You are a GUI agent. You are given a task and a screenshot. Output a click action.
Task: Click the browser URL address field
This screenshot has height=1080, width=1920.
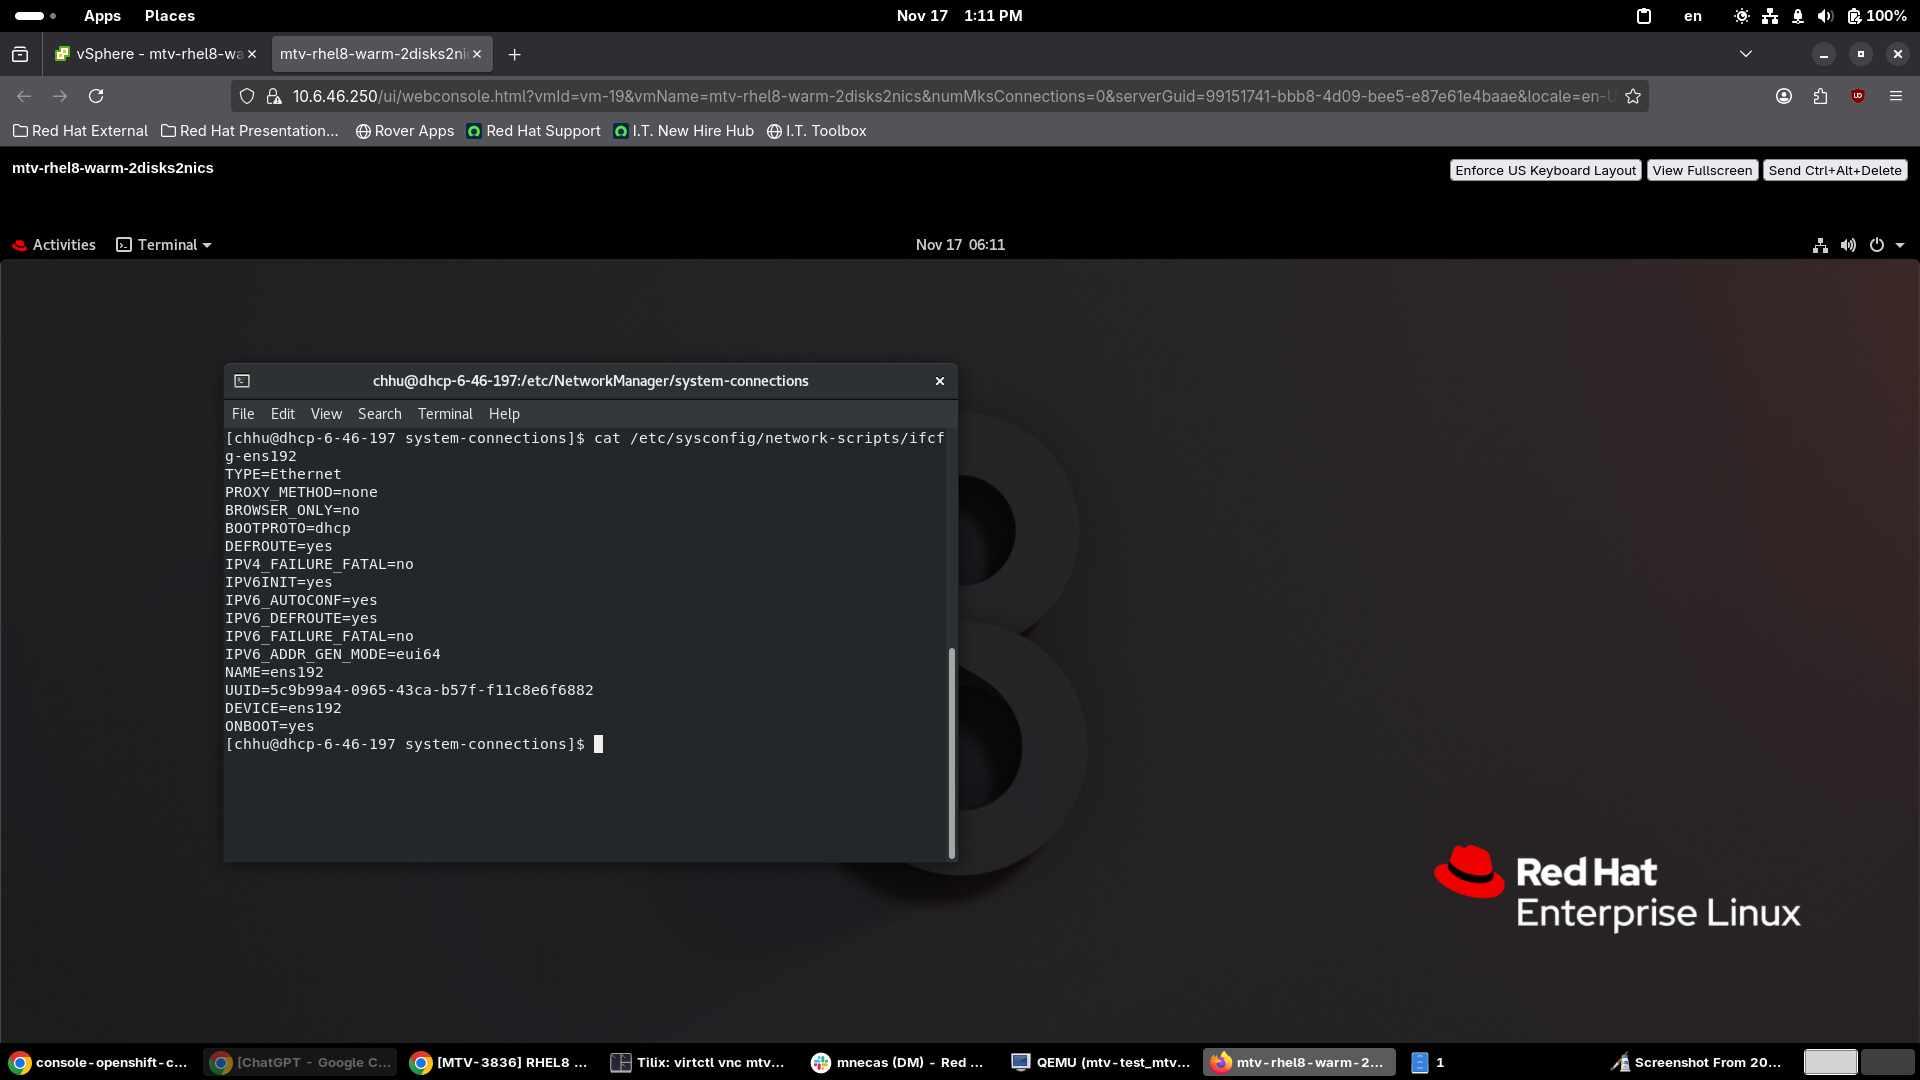click(x=950, y=96)
